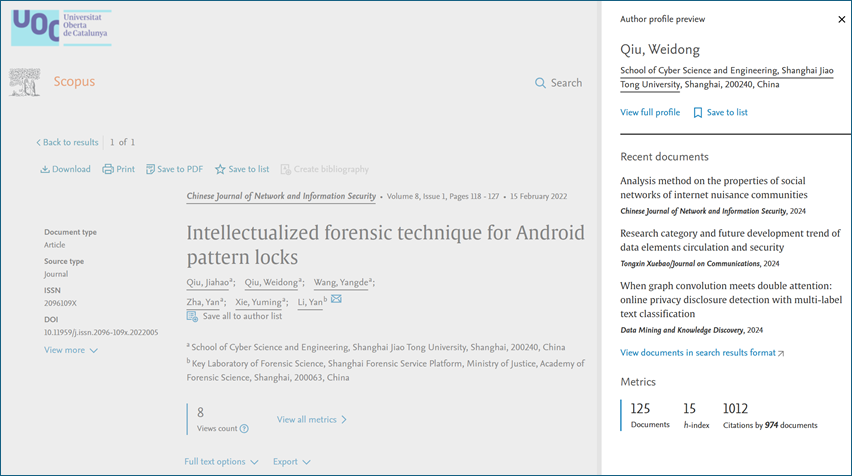Click the Download icon
This screenshot has height=476, width=852.
pyautogui.click(x=45, y=170)
